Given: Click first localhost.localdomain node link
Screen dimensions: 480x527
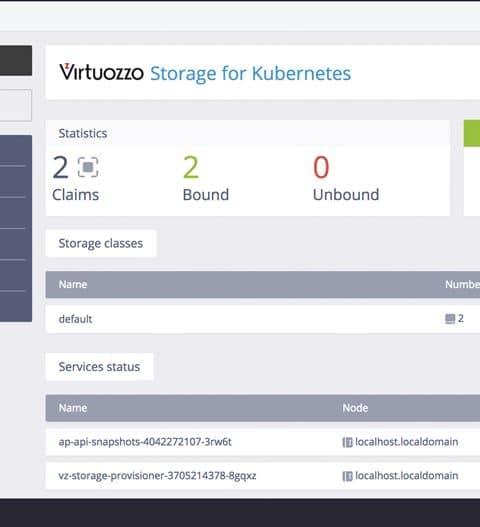Looking at the screenshot, I should 406,442.
